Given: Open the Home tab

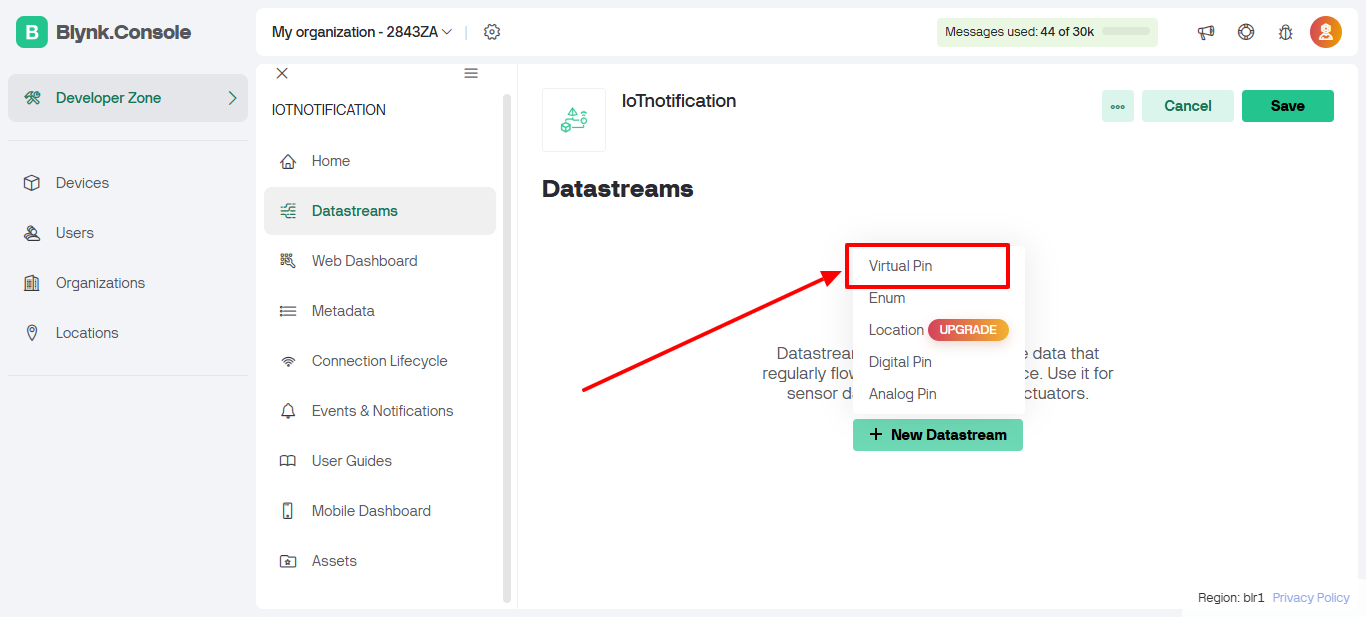Looking at the screenshot, I should (380, 161).
